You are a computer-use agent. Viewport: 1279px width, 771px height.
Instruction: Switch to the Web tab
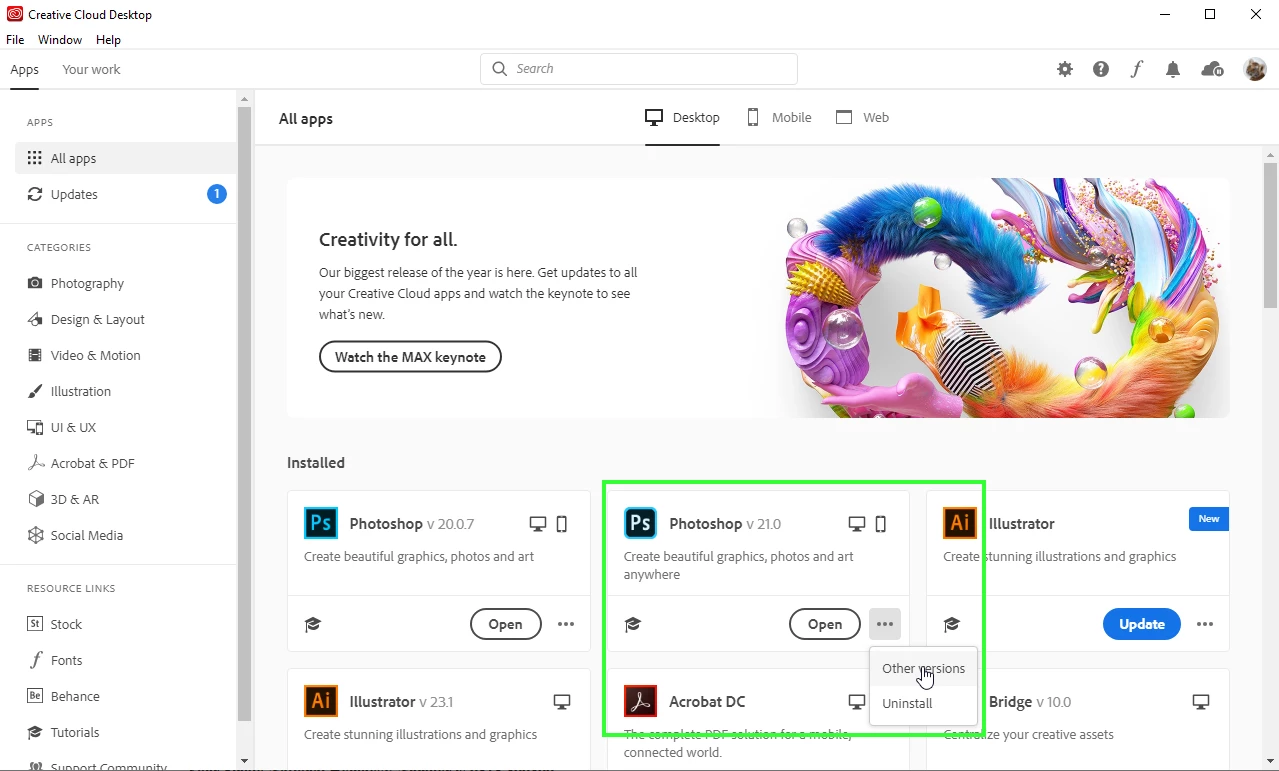point(862,117)
